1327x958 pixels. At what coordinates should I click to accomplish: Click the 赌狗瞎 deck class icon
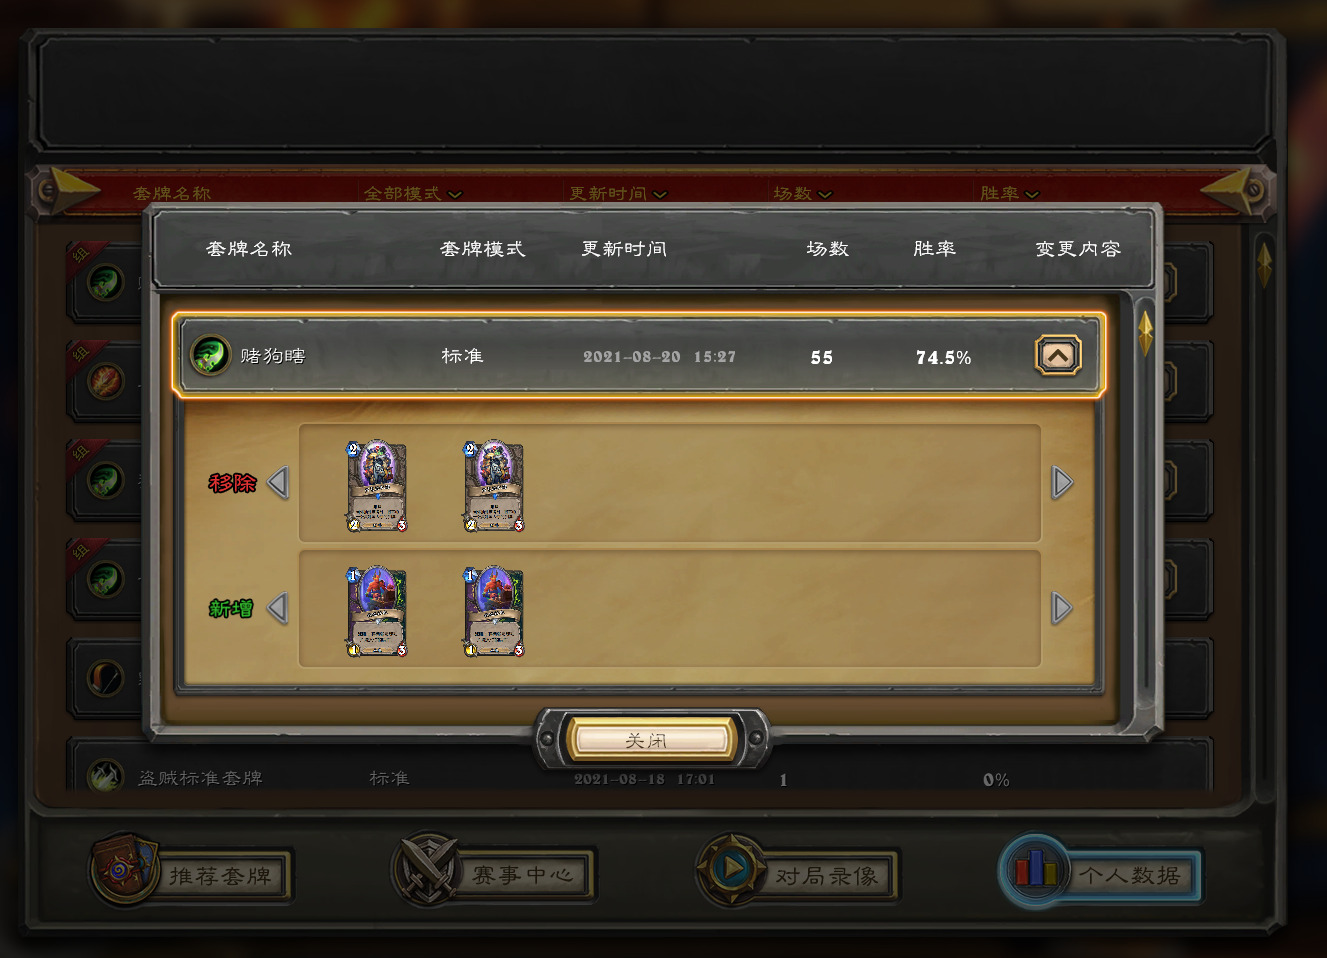pyautogui.click(x=210, y=355)
